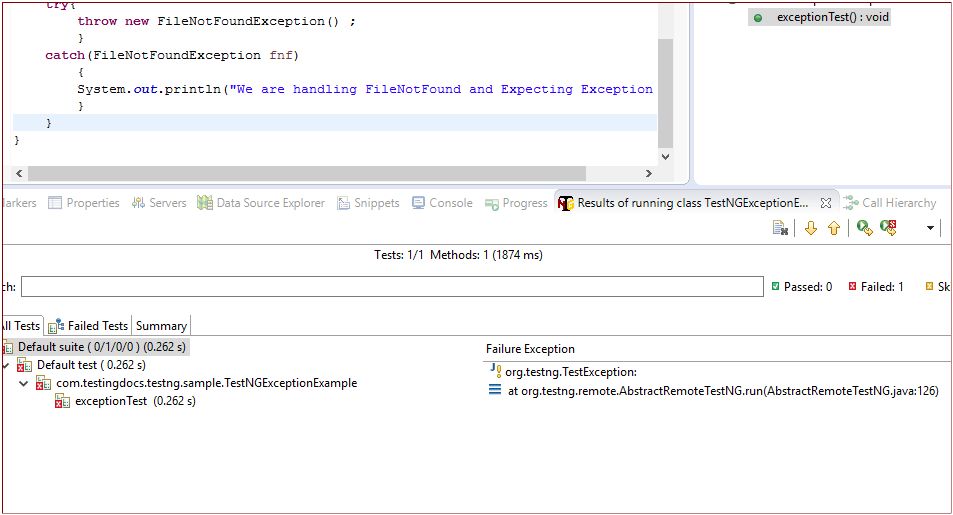Select the Default test tree row
The width and height of the screenshot is (953, 515).
[91, 365]
